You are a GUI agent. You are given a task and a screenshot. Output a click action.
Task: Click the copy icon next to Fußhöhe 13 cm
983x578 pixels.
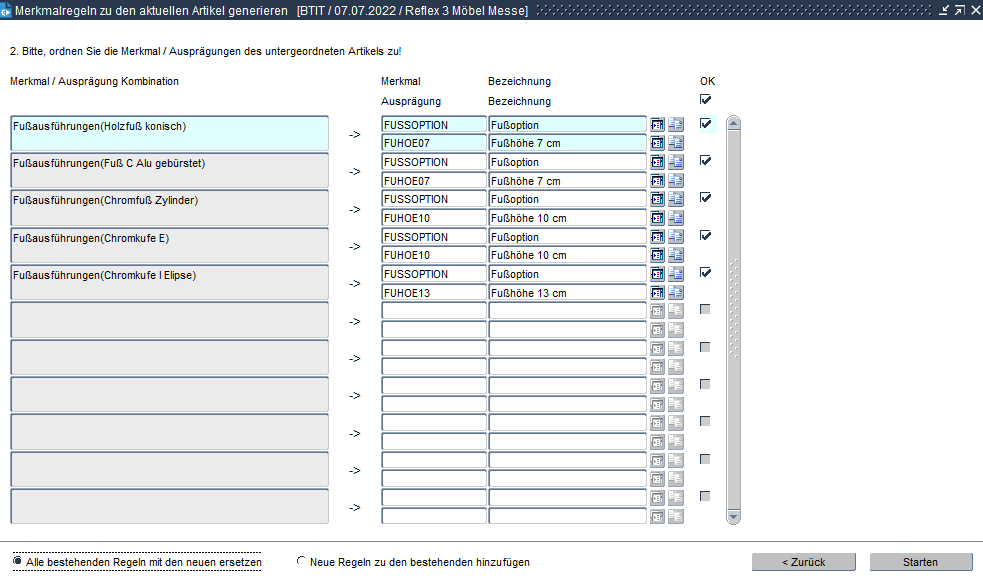point(676,293)
